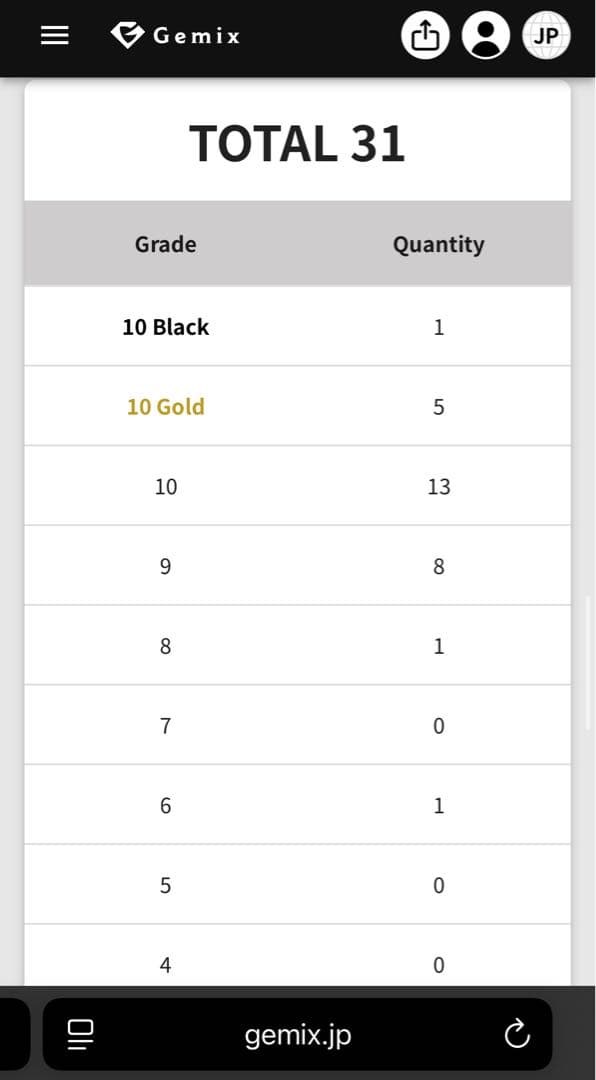Open the hamburger navigation menu
Screen dimensions: 596x1080
click(54, 35)
